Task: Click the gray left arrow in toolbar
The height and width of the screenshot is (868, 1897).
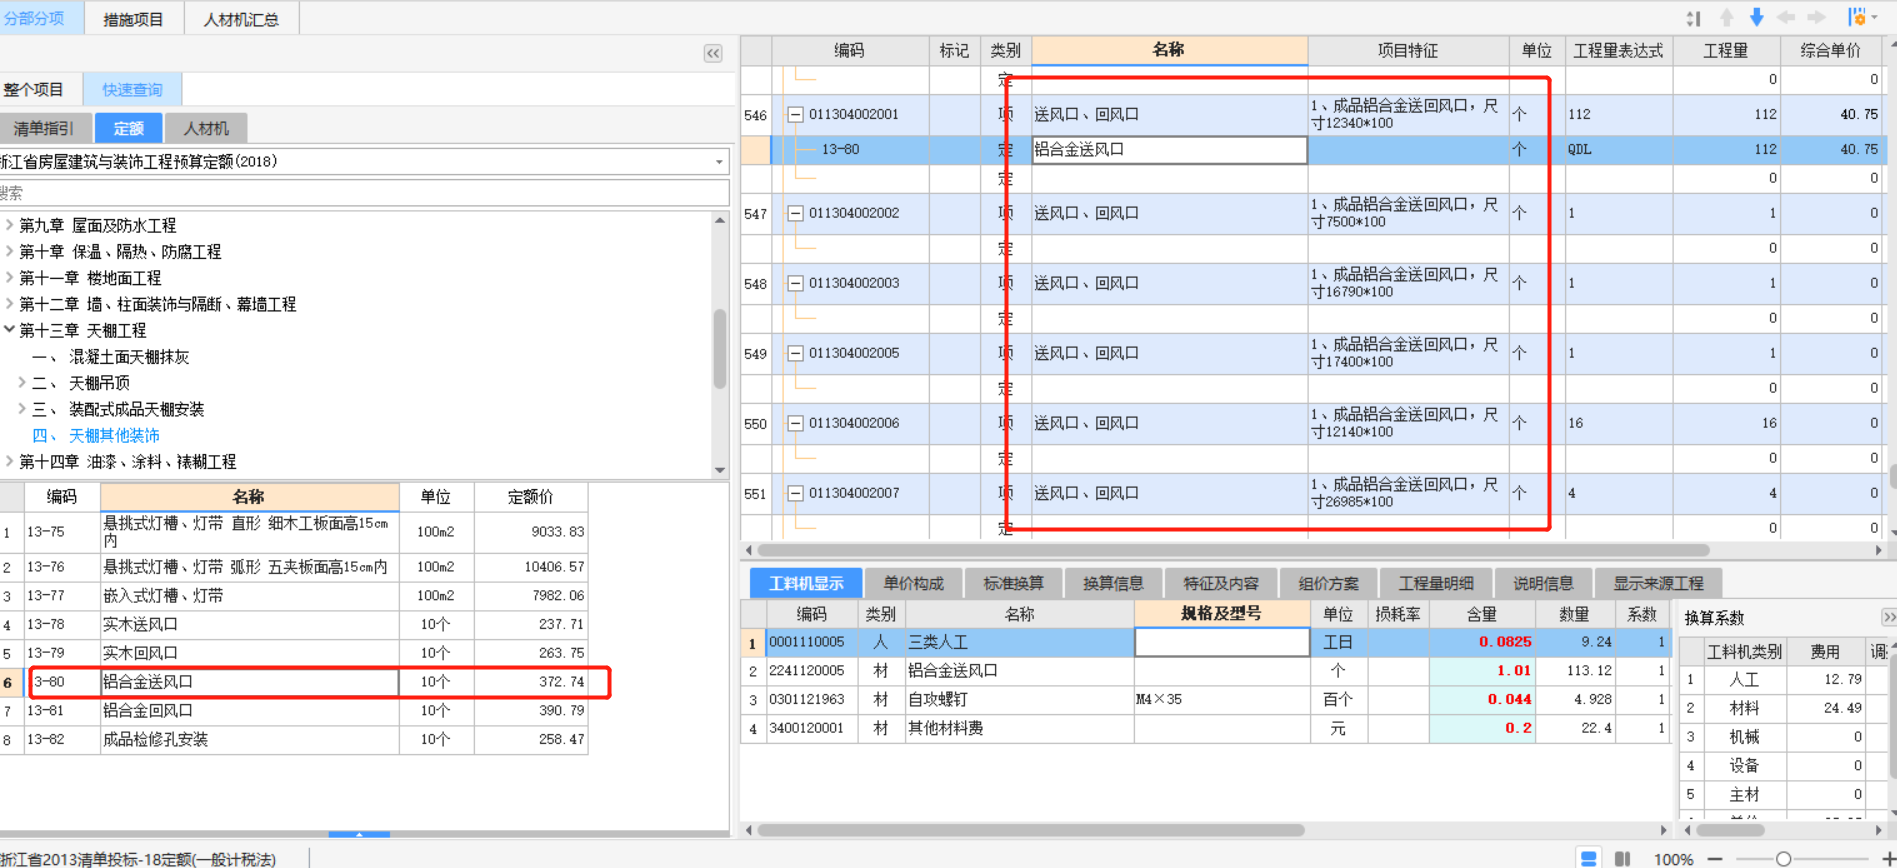Action: 1786,18
